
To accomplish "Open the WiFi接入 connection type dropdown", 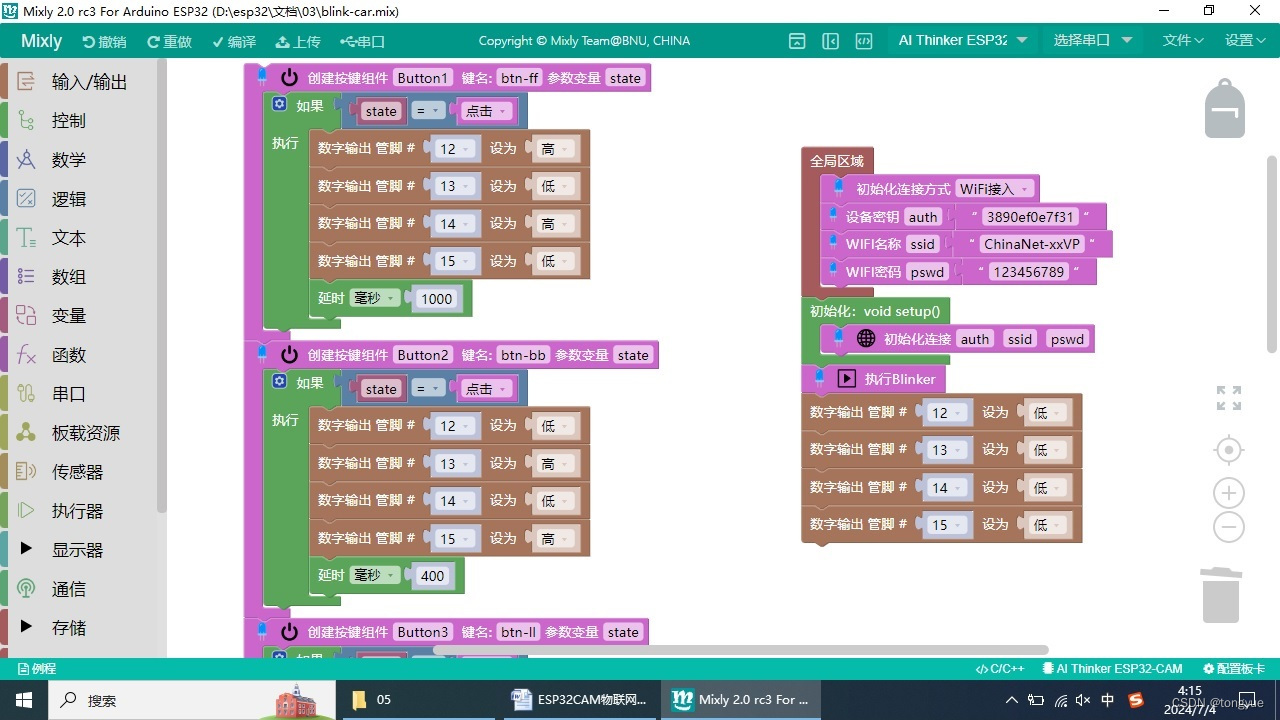I will click(x=995, y=189).
